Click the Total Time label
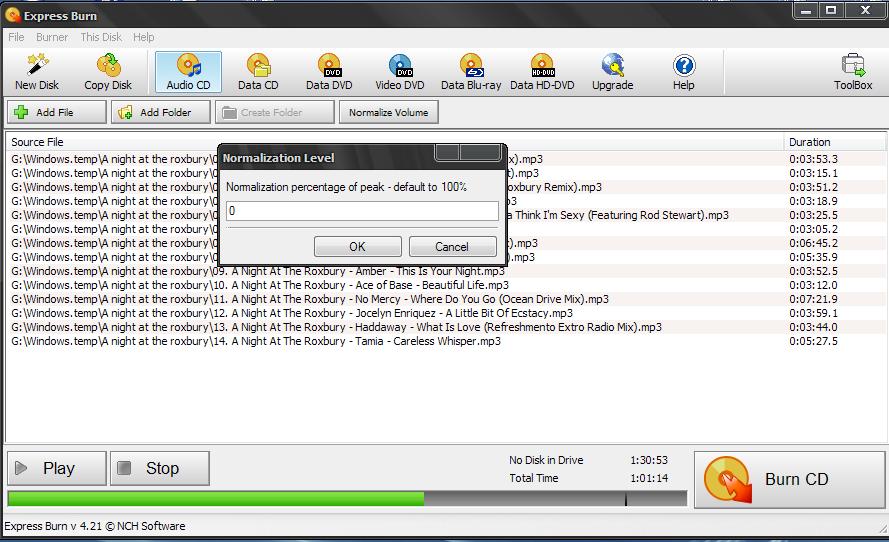889x542 pixels. point(534,478)
